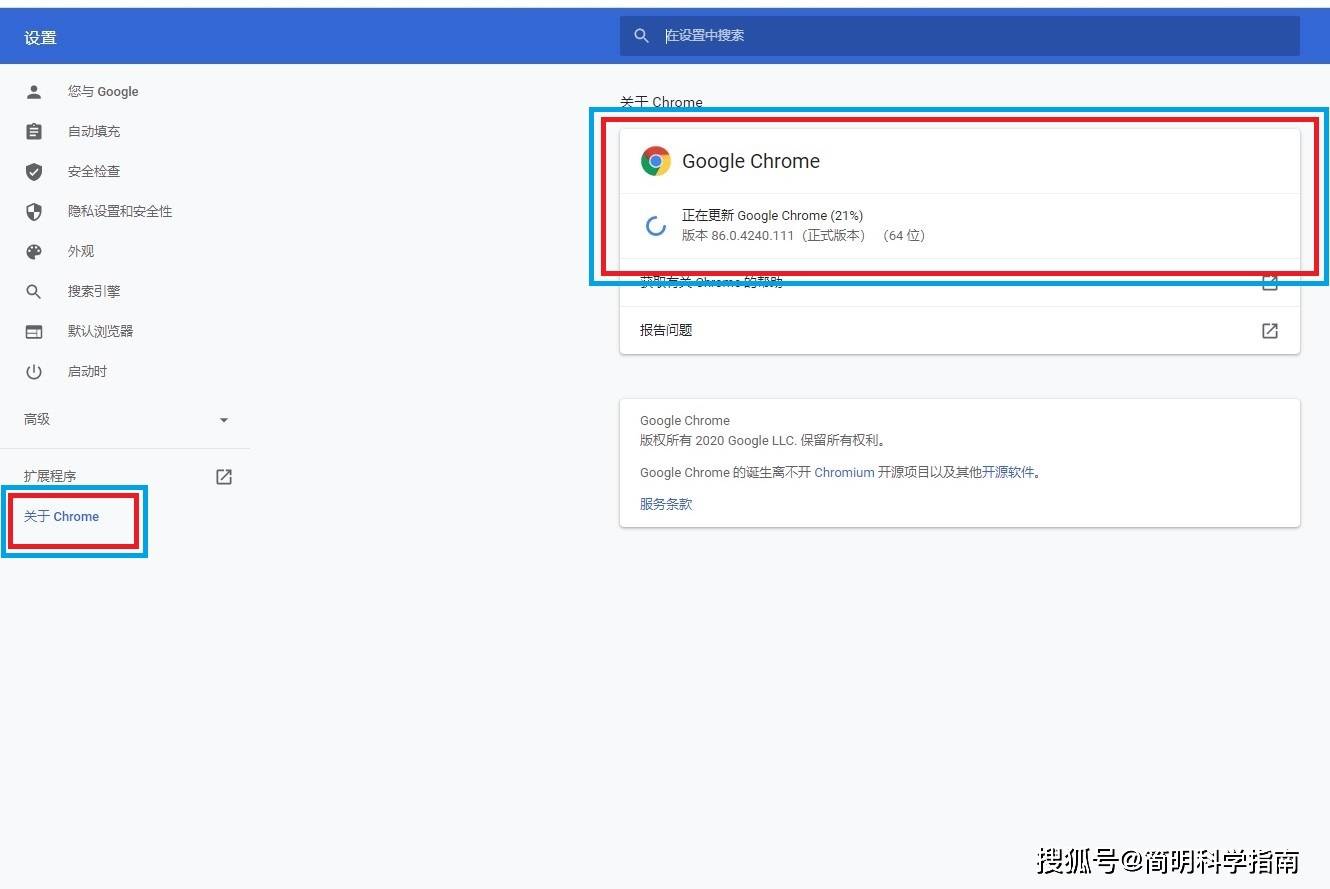Click the Google Chrome heading text
Screen dimensions: 1330x889
click(751, 161)
